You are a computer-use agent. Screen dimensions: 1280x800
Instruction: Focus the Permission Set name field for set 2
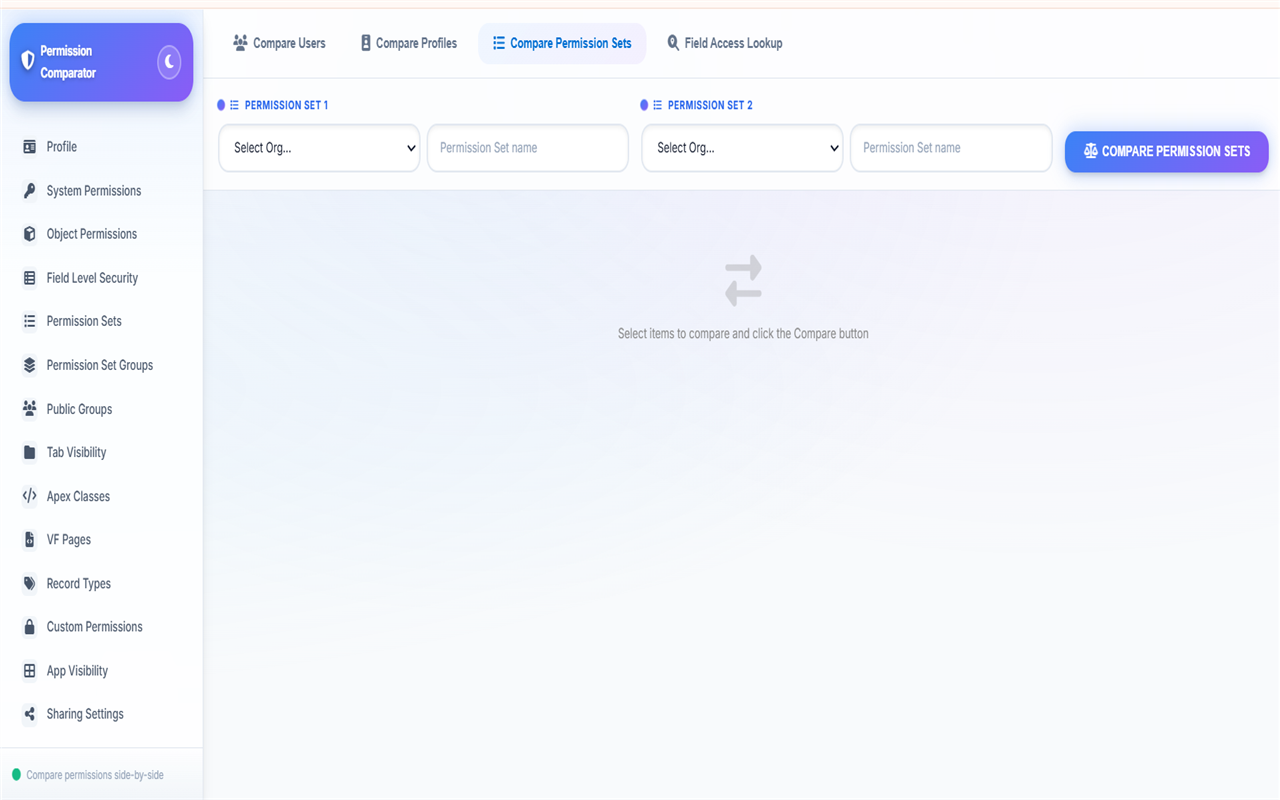pyautogui.click(x=951, y=148)
